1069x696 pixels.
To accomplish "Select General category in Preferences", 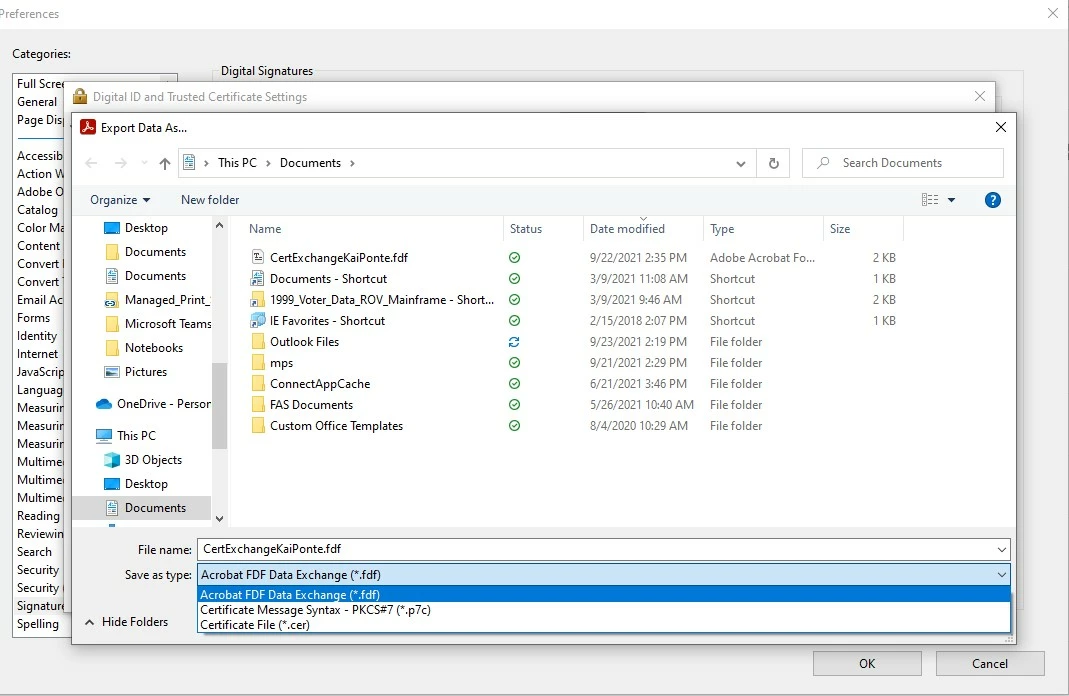I will pyautogui.click(x=37, y=102).
